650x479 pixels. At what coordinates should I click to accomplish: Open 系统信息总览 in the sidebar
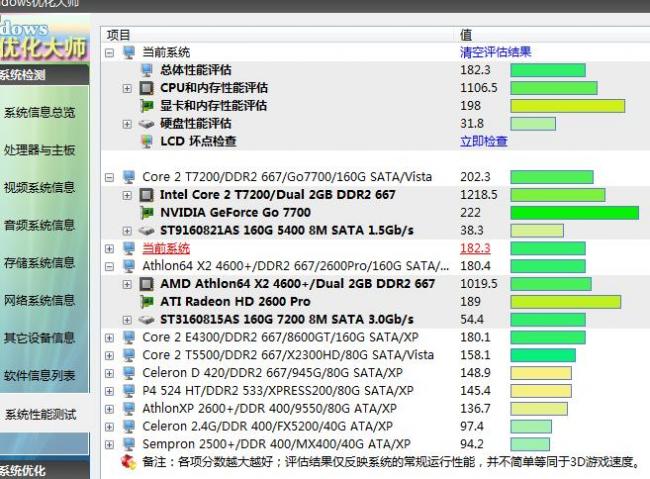click(x=40, y=112)
